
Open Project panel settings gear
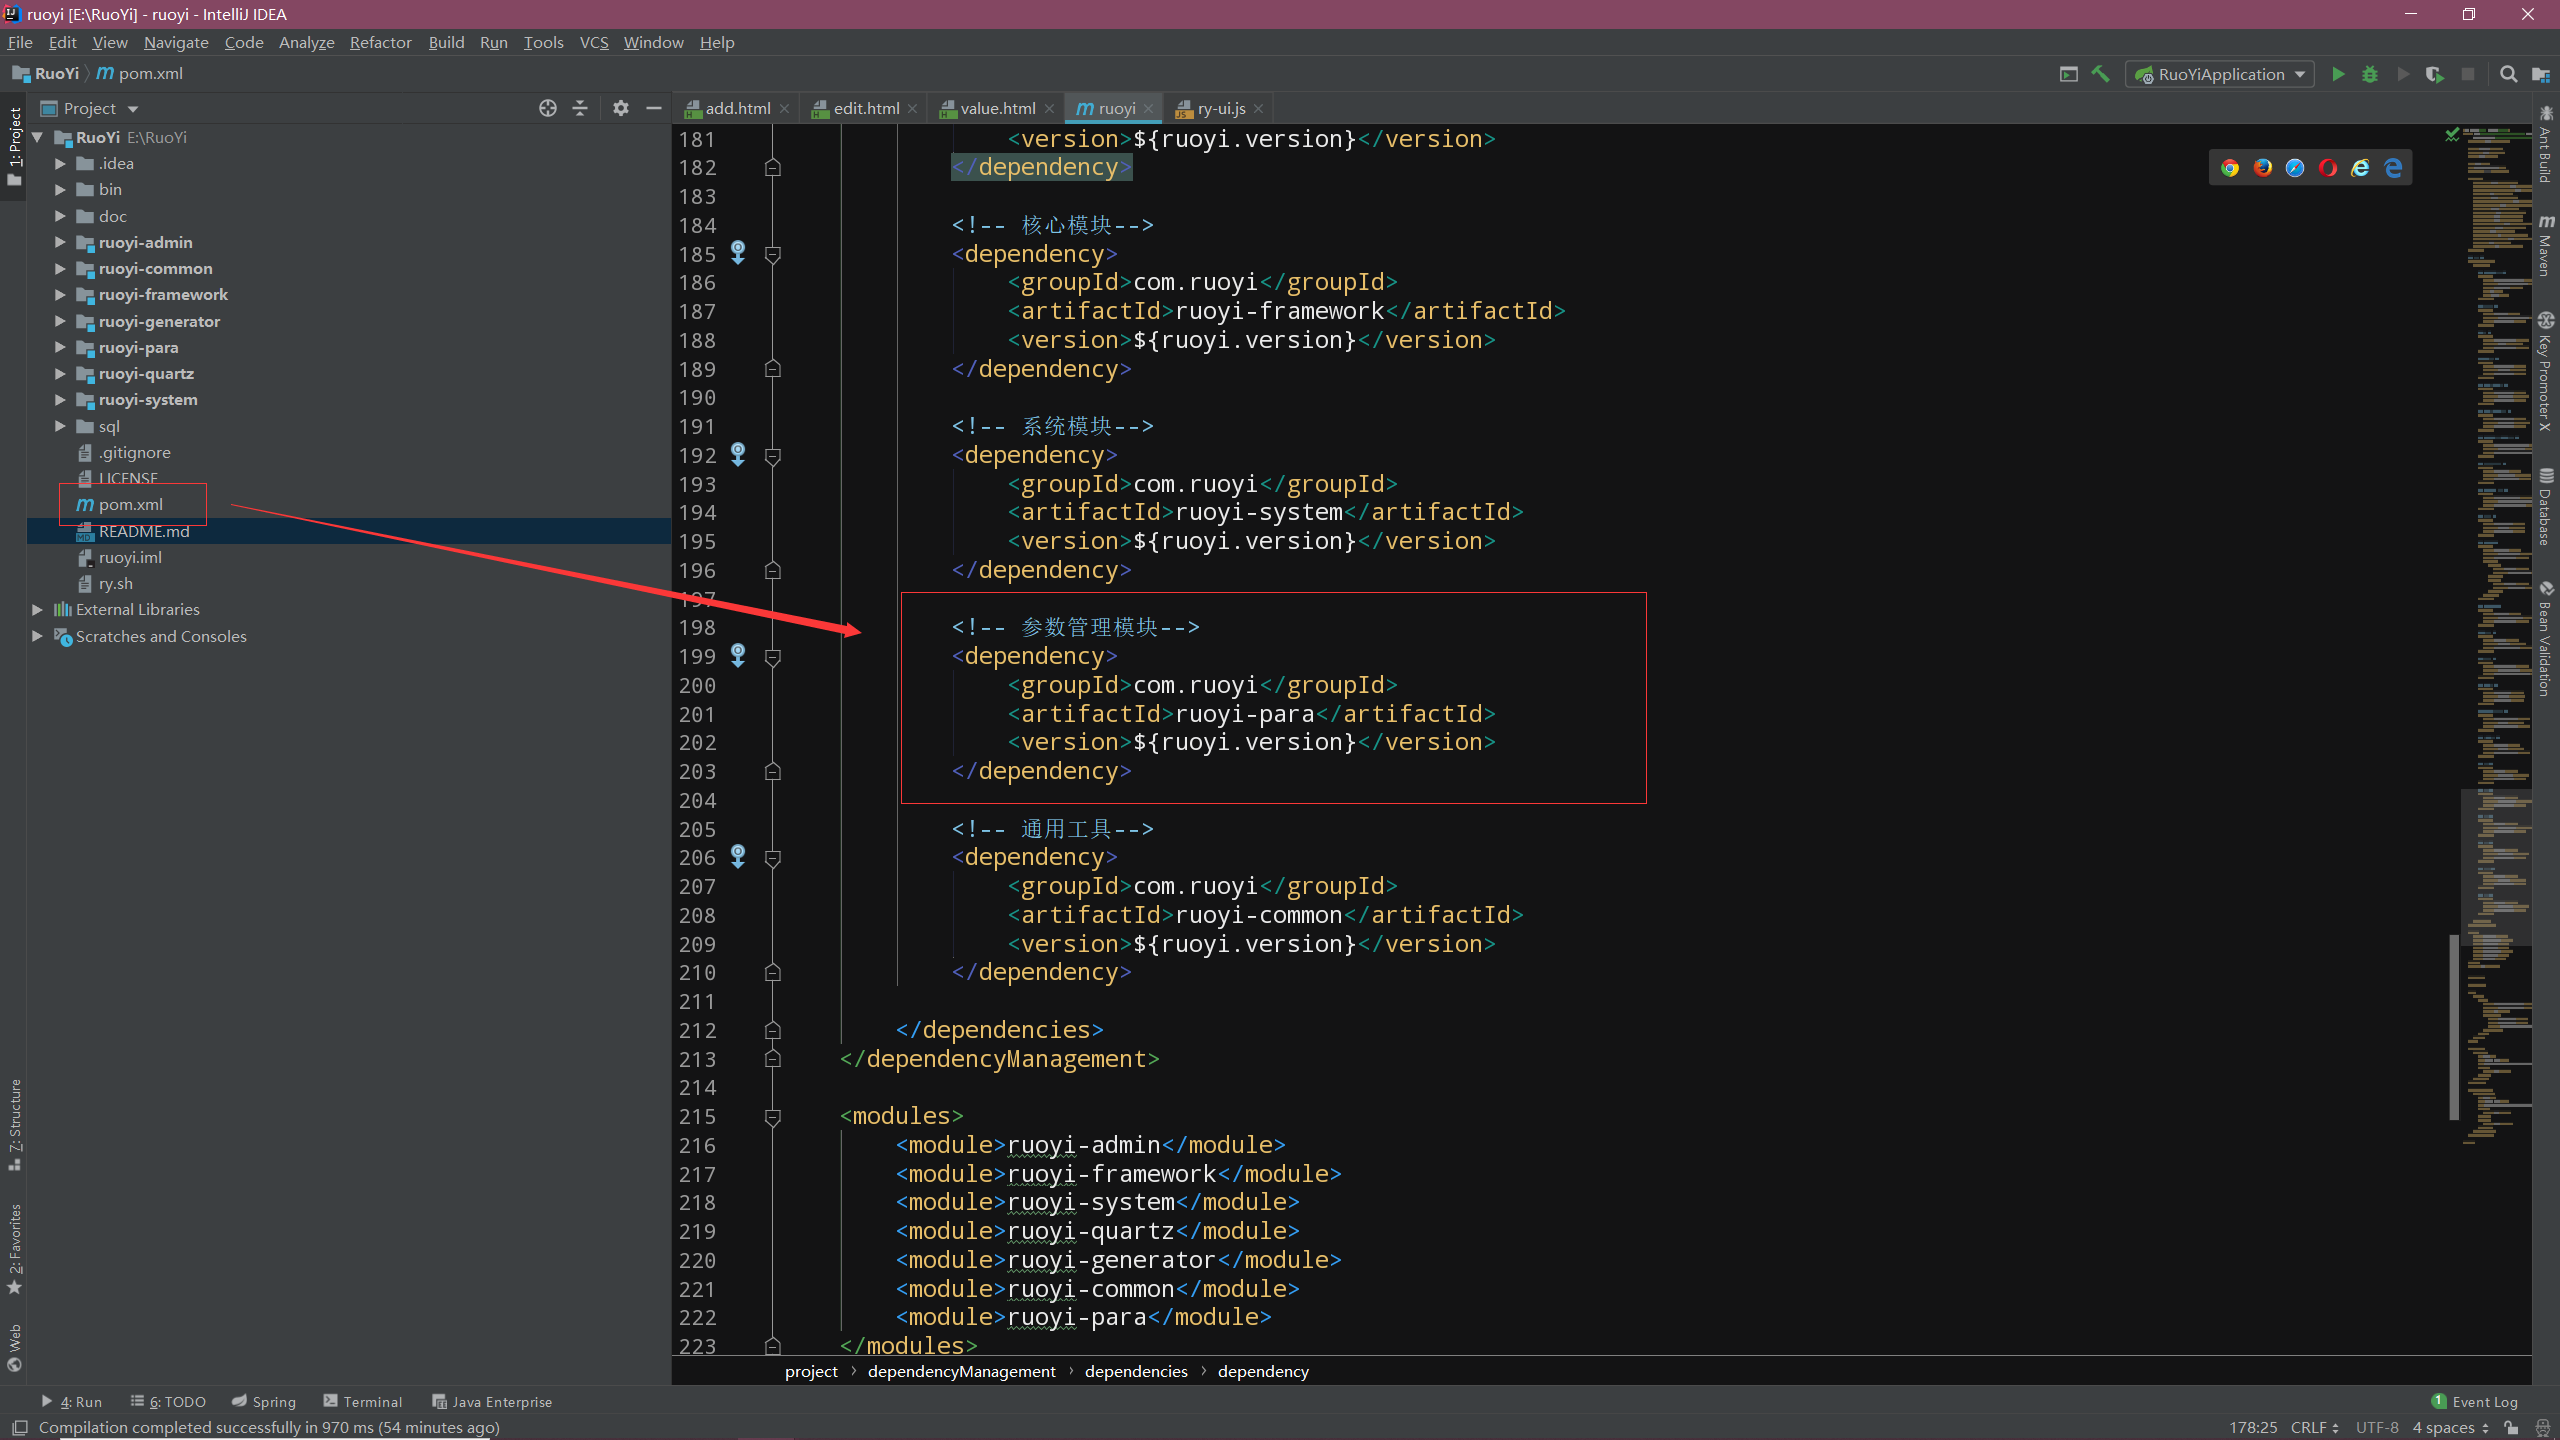click(621, 108)
